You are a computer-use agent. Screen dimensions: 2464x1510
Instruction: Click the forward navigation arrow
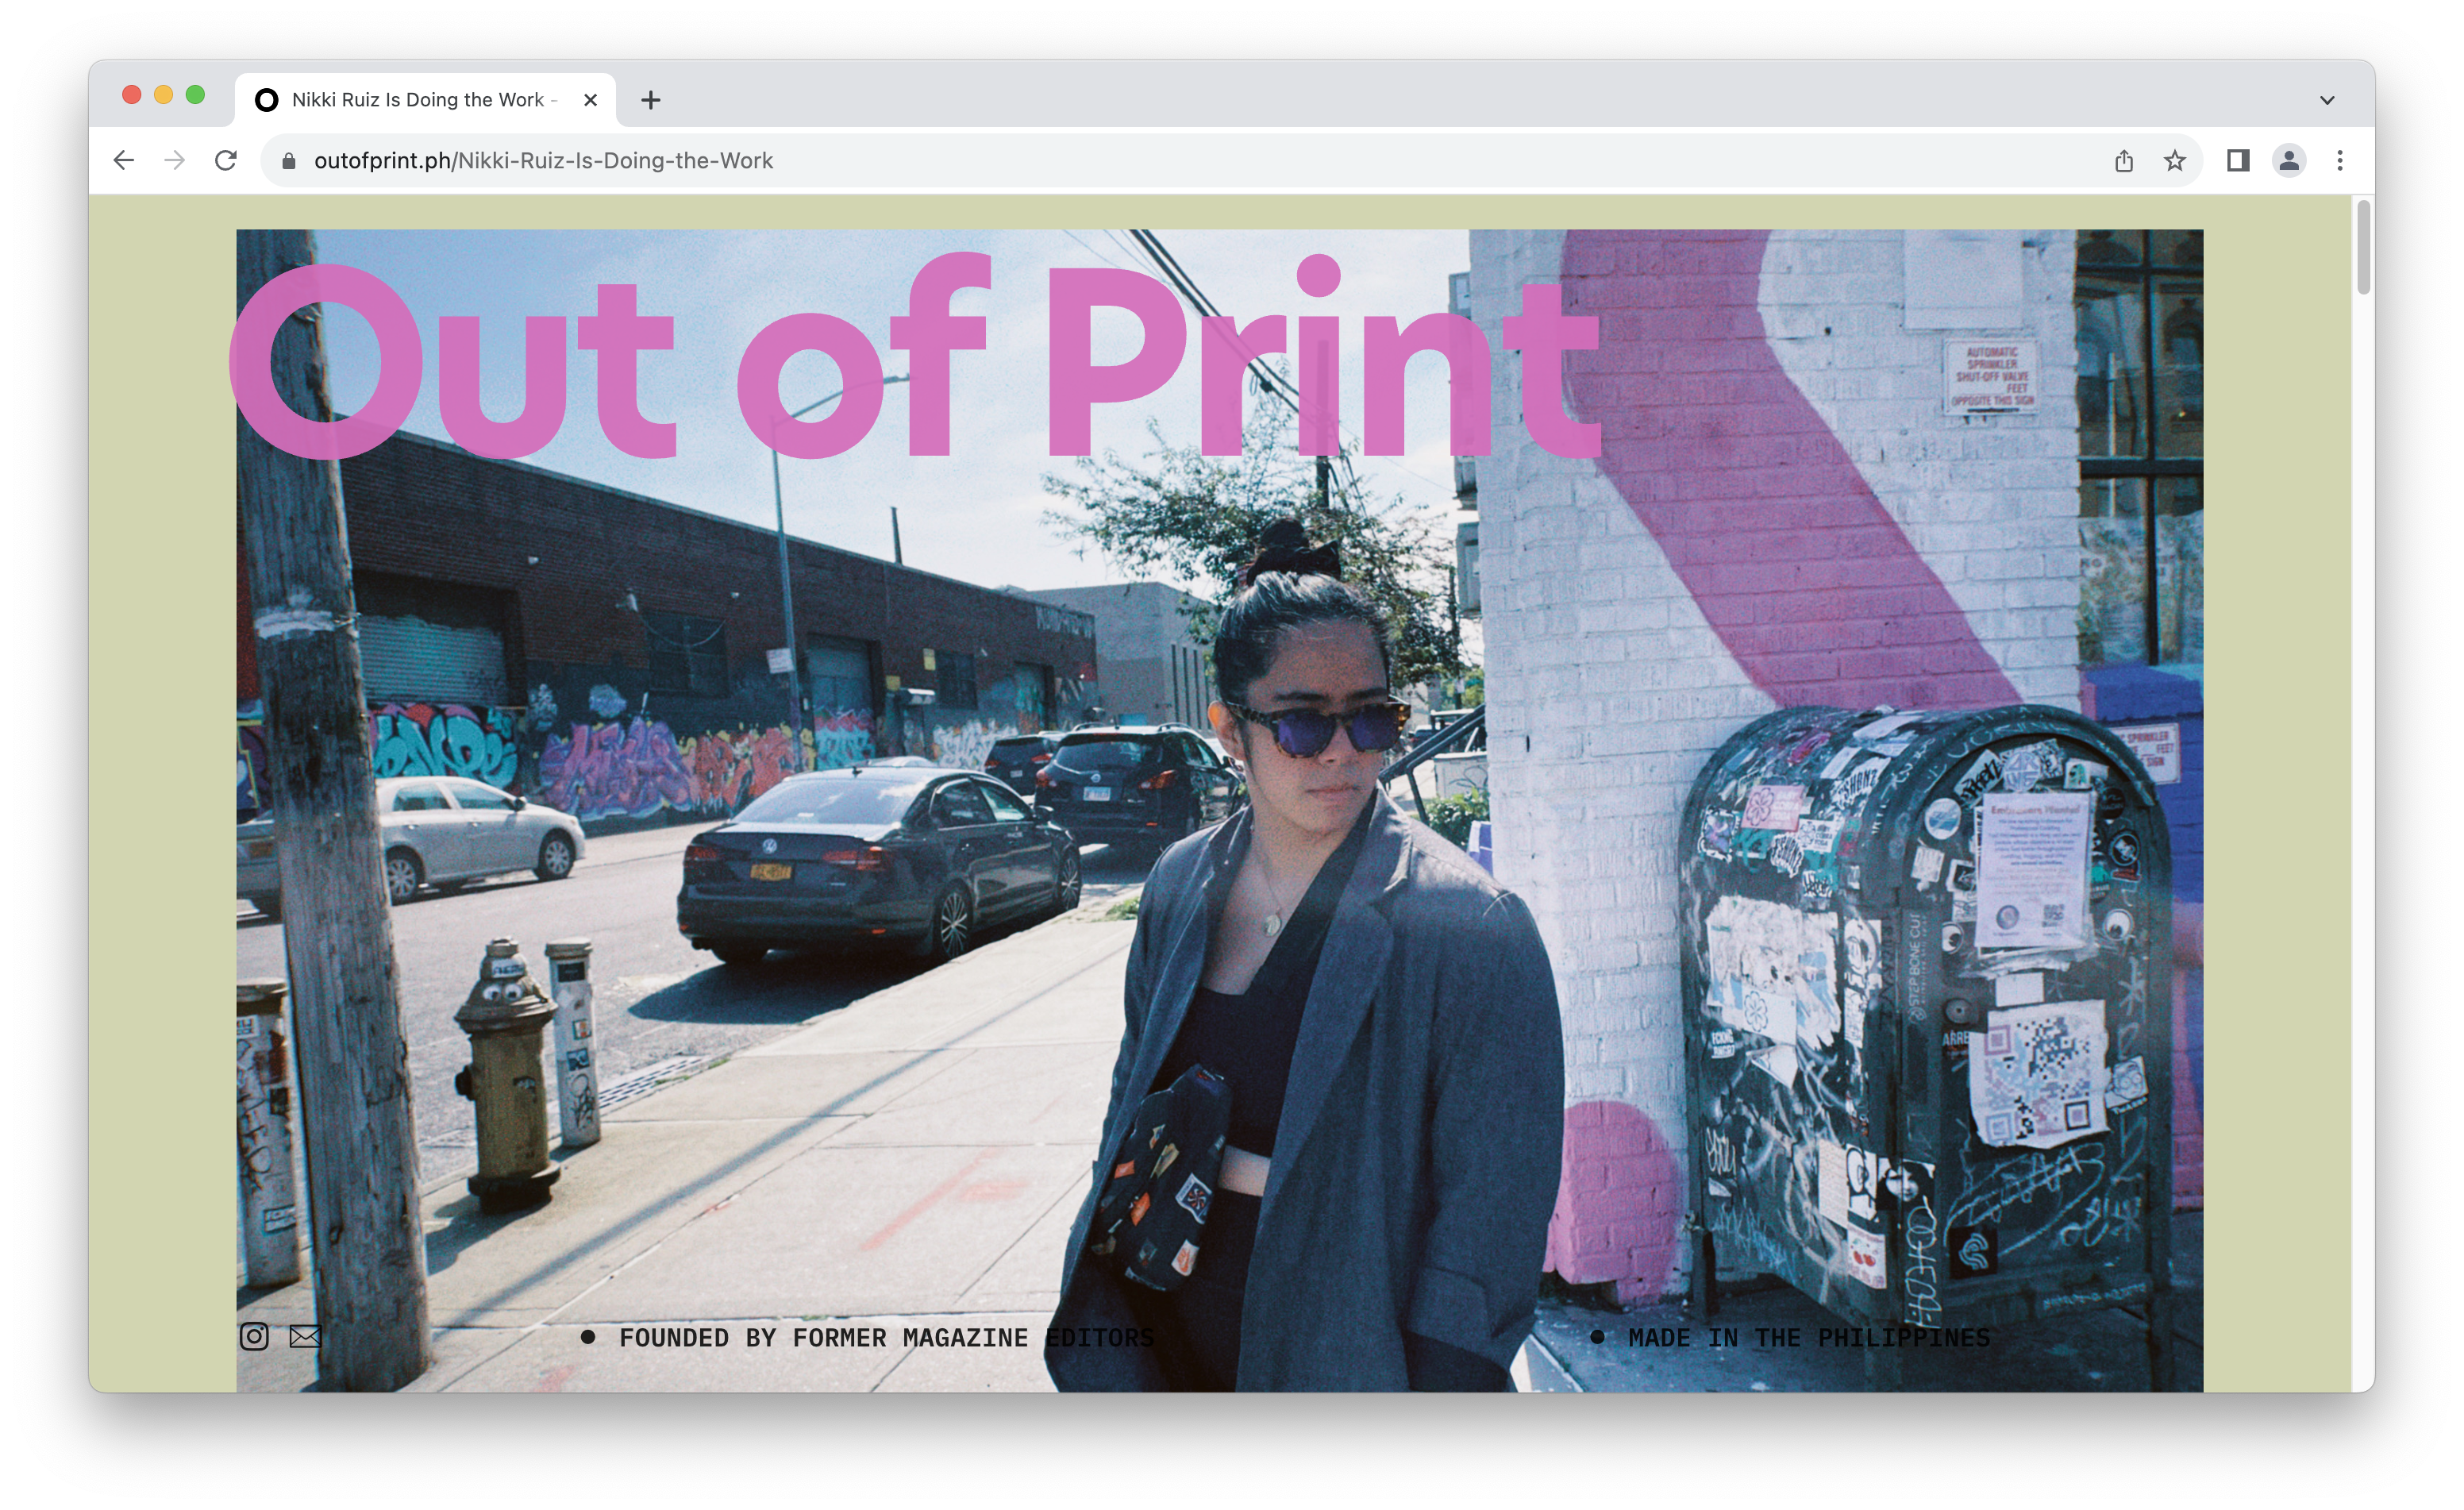point(175,160)
